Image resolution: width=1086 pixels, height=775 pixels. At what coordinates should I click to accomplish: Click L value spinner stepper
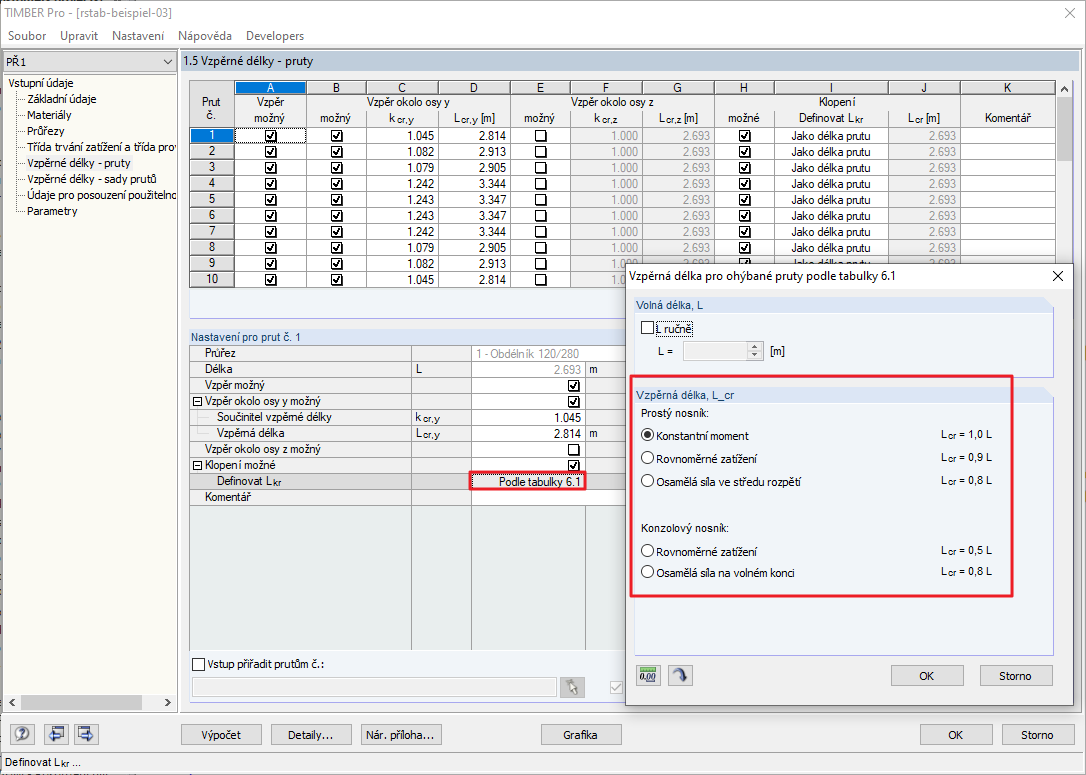755,351
